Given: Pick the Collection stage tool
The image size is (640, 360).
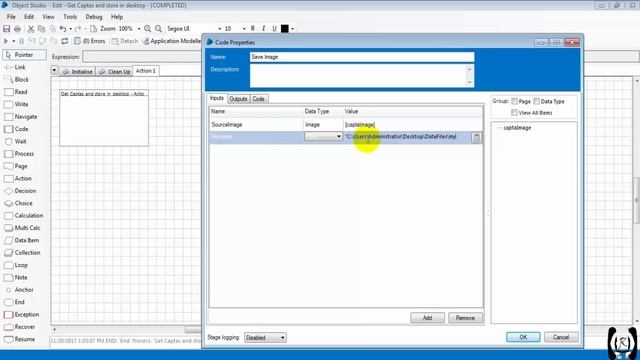Looking at the screenshot, I should pos(22,253).
